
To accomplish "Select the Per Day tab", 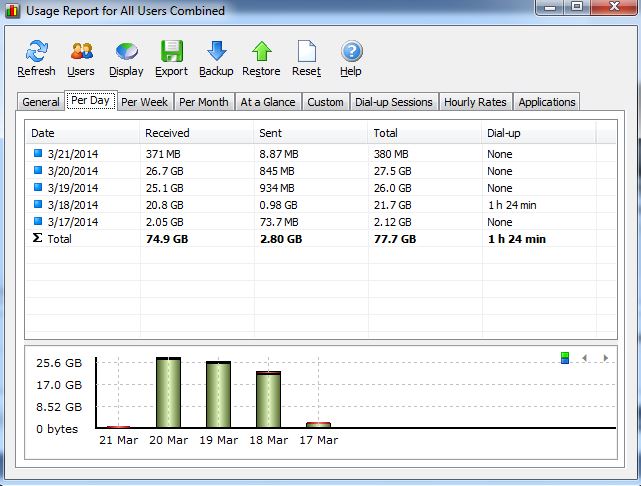I will tap(91, 101).
